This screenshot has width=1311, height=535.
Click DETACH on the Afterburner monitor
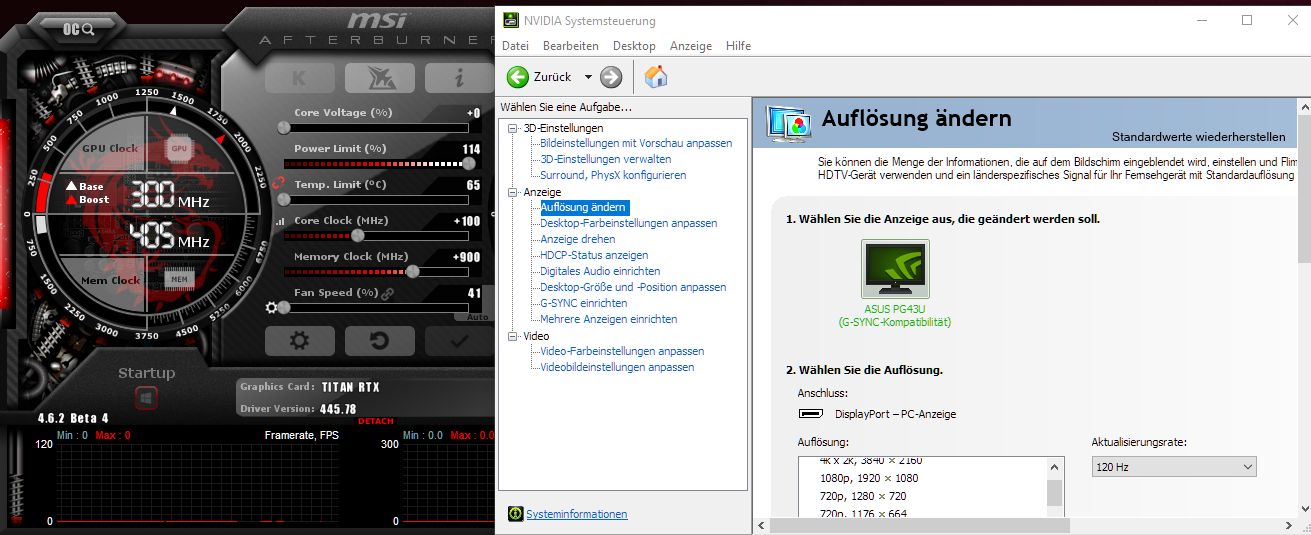375,421
